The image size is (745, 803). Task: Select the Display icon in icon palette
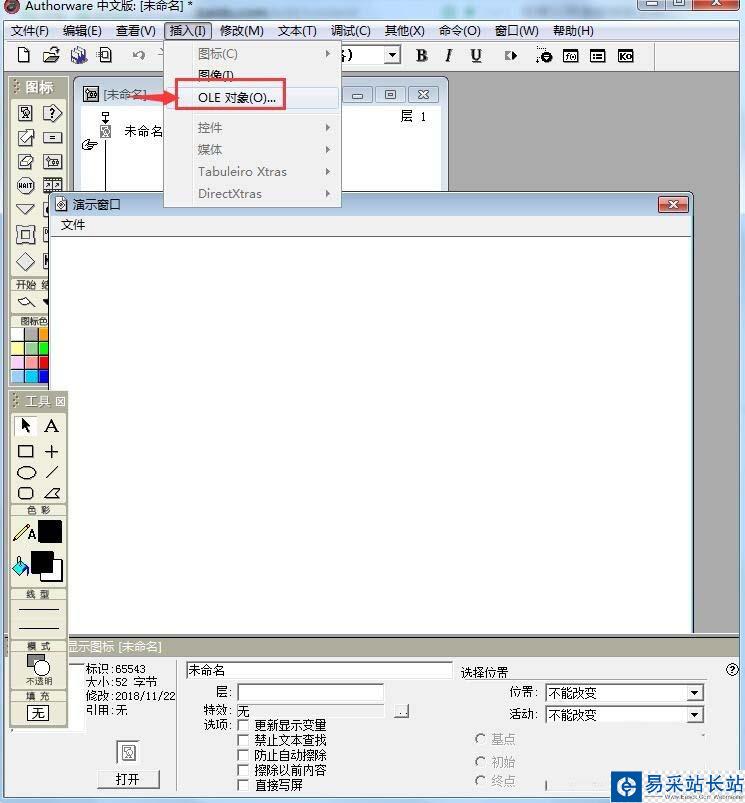click(x=25, y=113)
